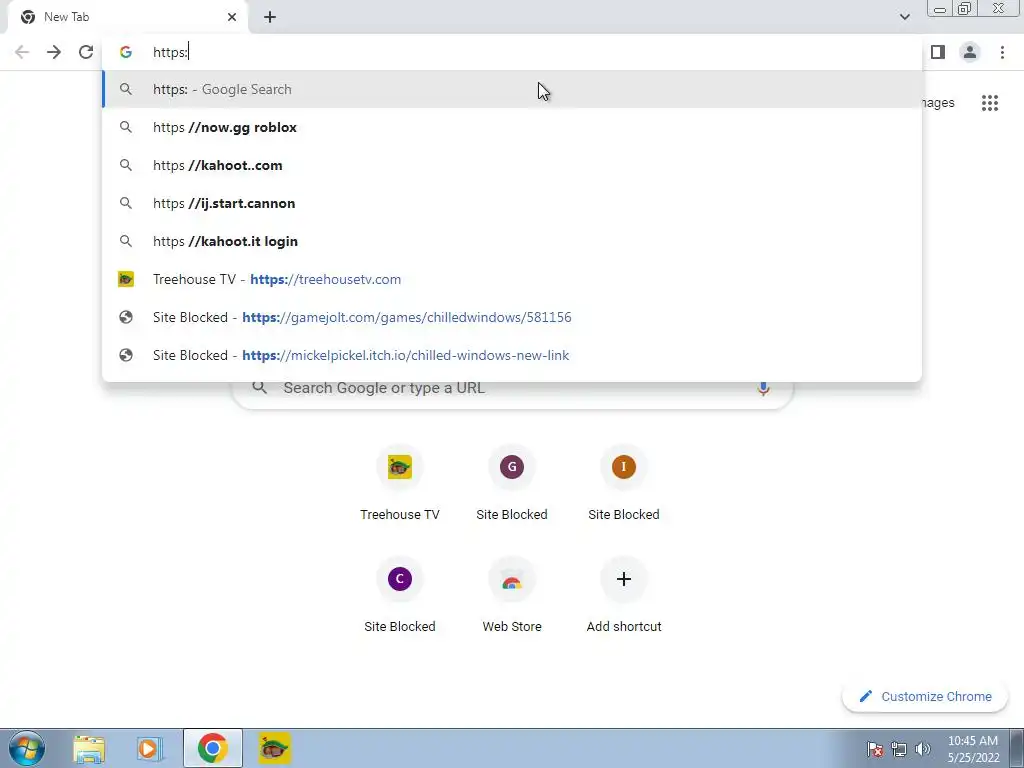Choose the '//ij.start.cannon' suggestion
The height and width of the screenshot is (768, 1024).
[511, 203]
